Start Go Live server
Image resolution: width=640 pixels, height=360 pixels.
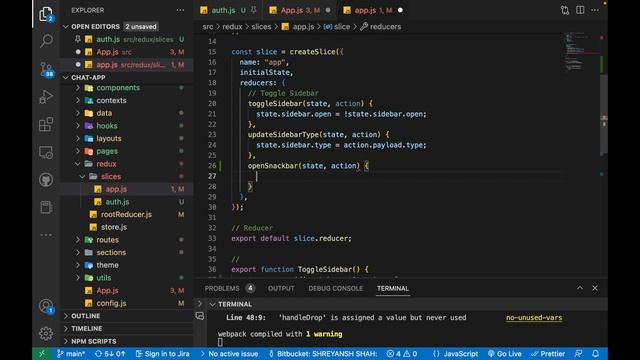click(x=504, y=353)
